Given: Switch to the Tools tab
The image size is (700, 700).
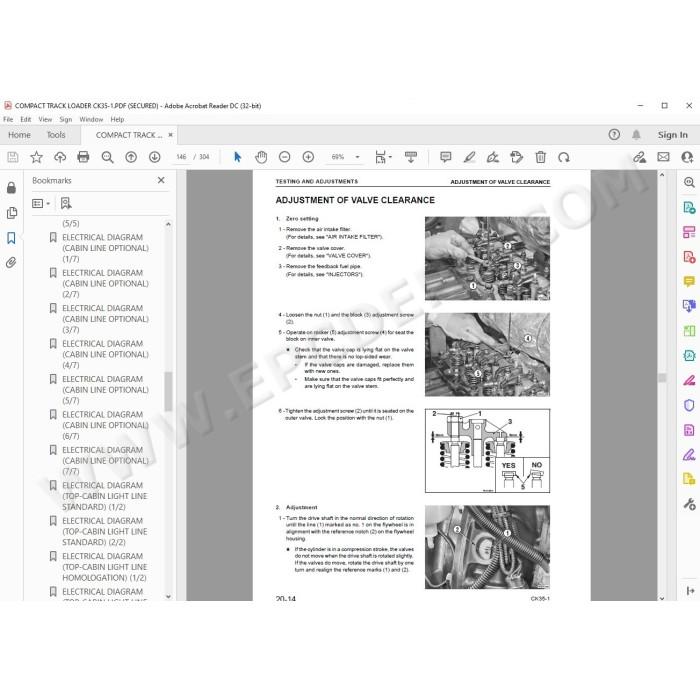Looking at the screenshot, I should click(56, 135).
